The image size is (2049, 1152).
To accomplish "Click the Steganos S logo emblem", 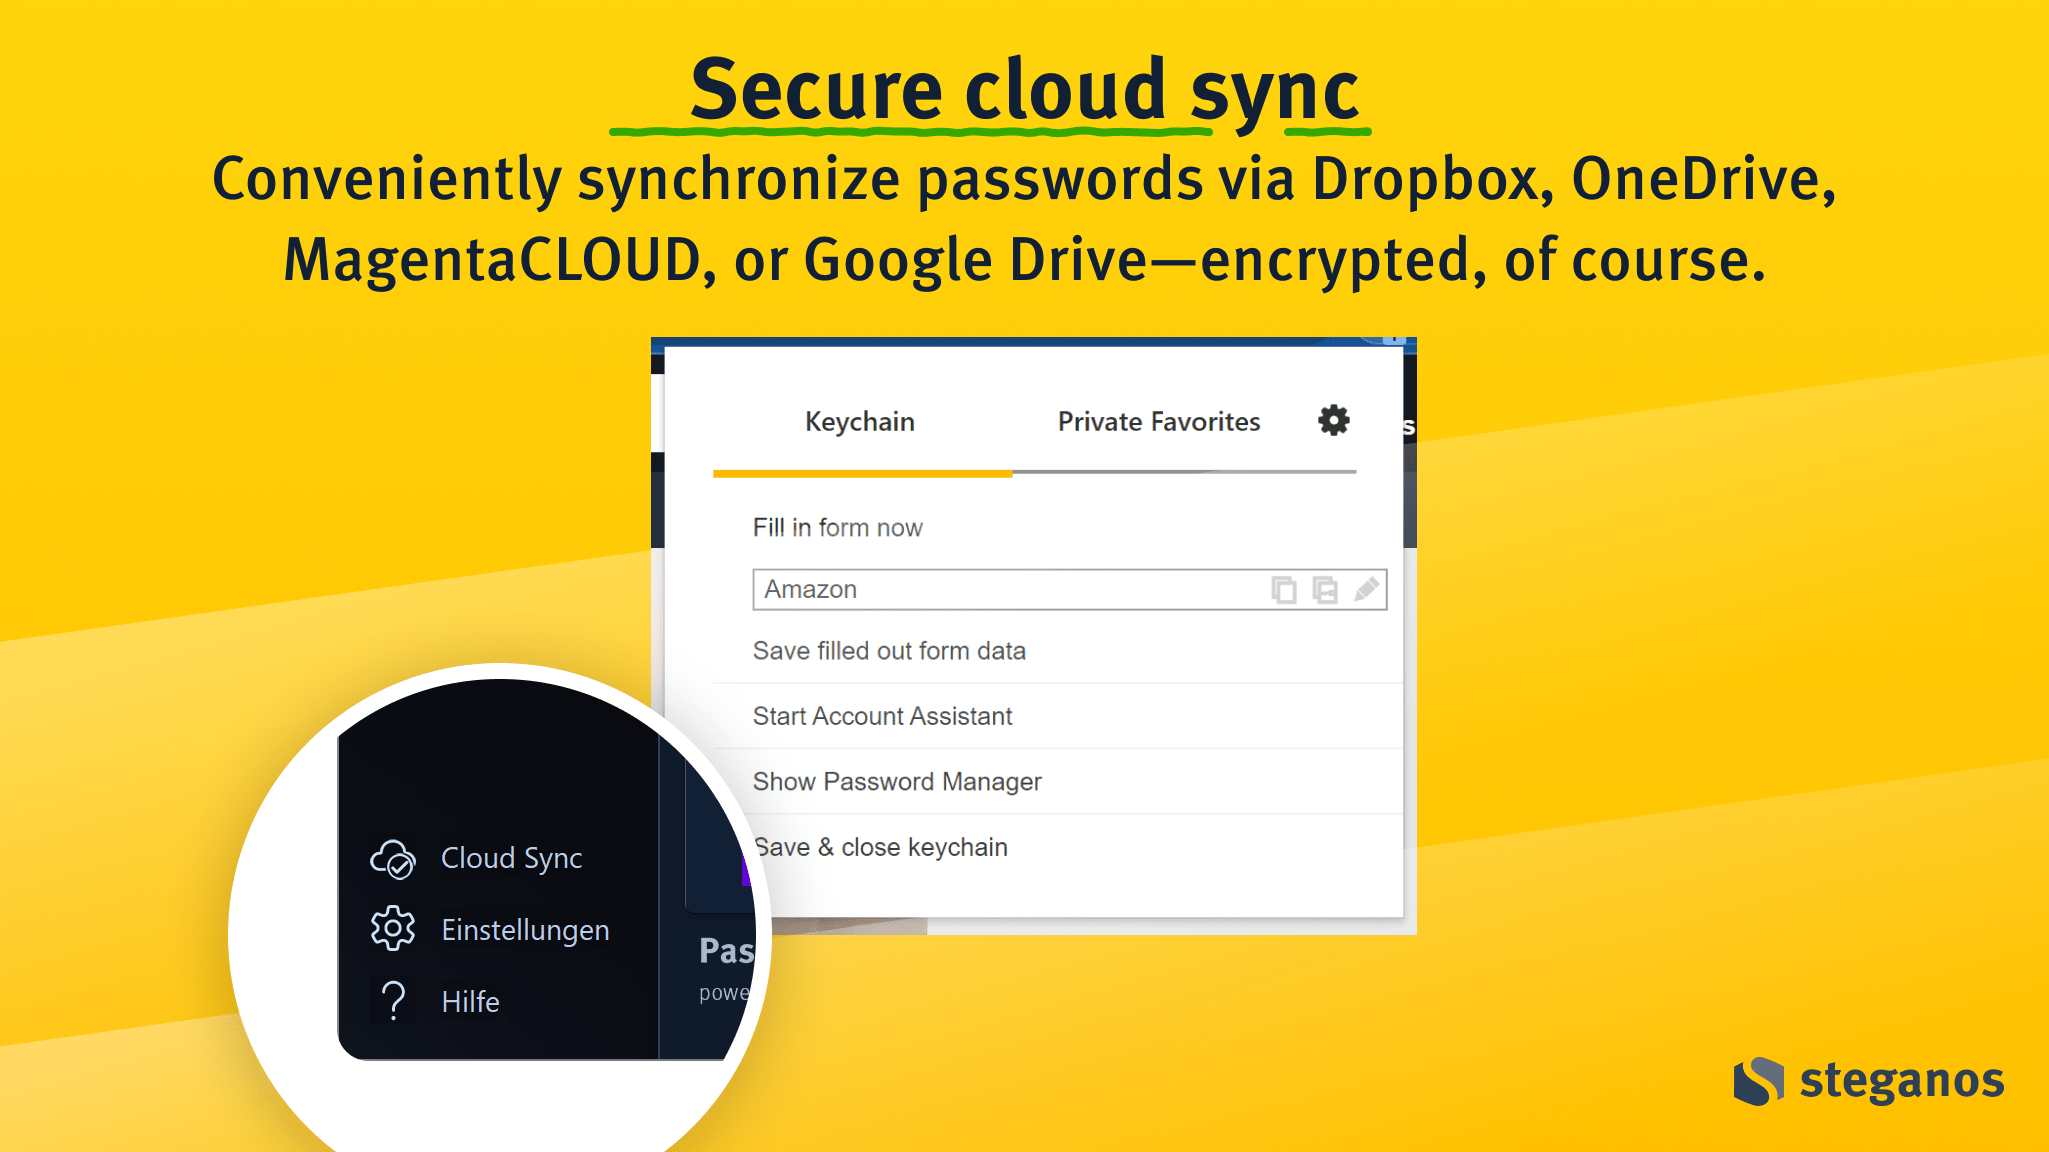I will pyautogui.click(x=1759, y=1081).
